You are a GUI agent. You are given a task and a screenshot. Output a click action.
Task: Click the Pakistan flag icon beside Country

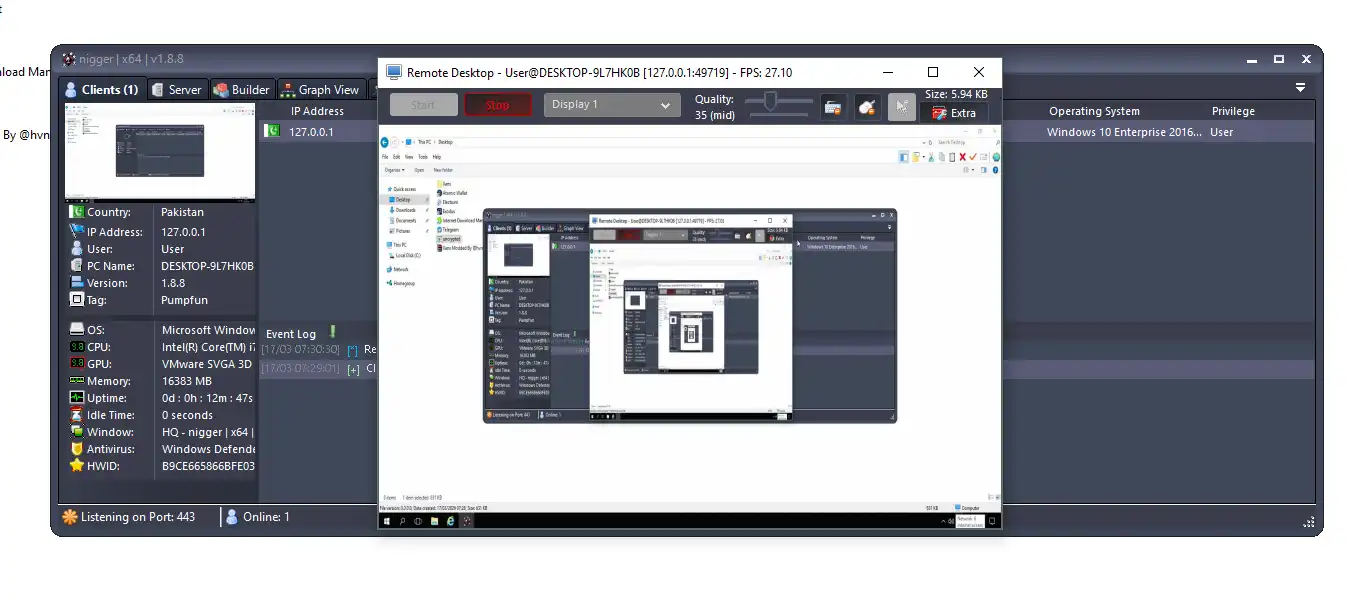tap(76, 212)
